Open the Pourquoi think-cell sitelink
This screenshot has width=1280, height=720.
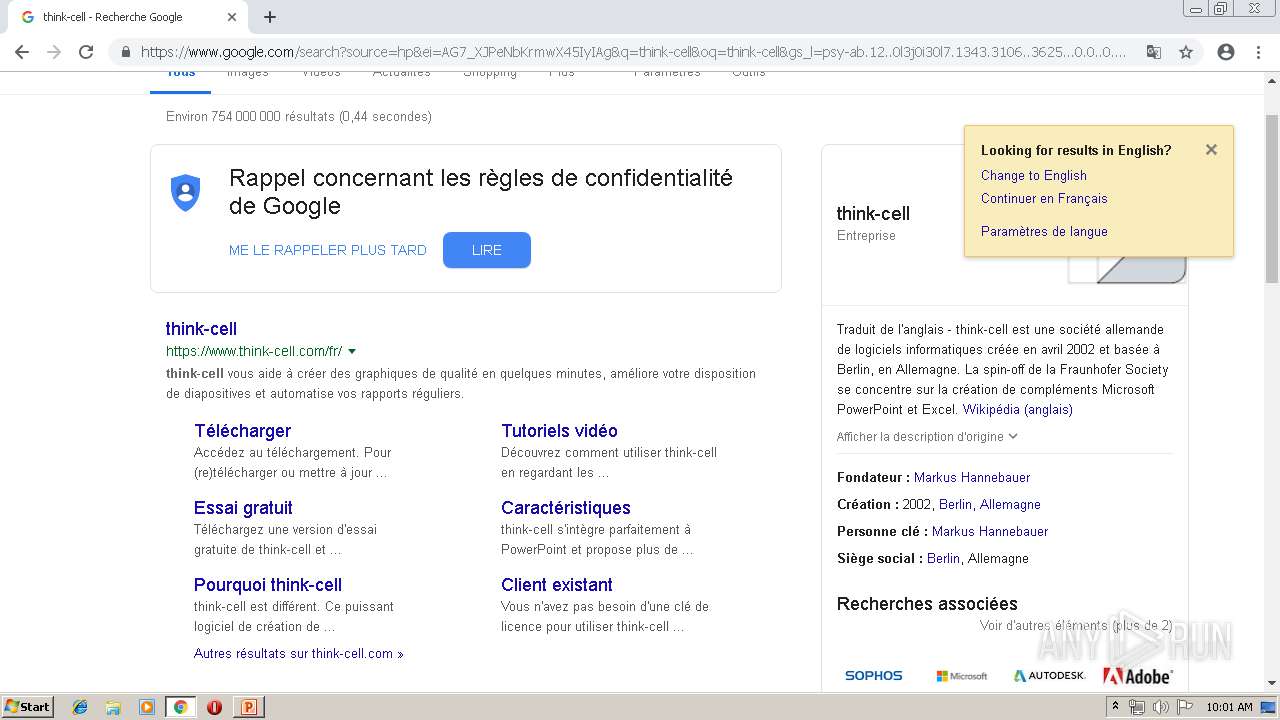tap(268, 585)
